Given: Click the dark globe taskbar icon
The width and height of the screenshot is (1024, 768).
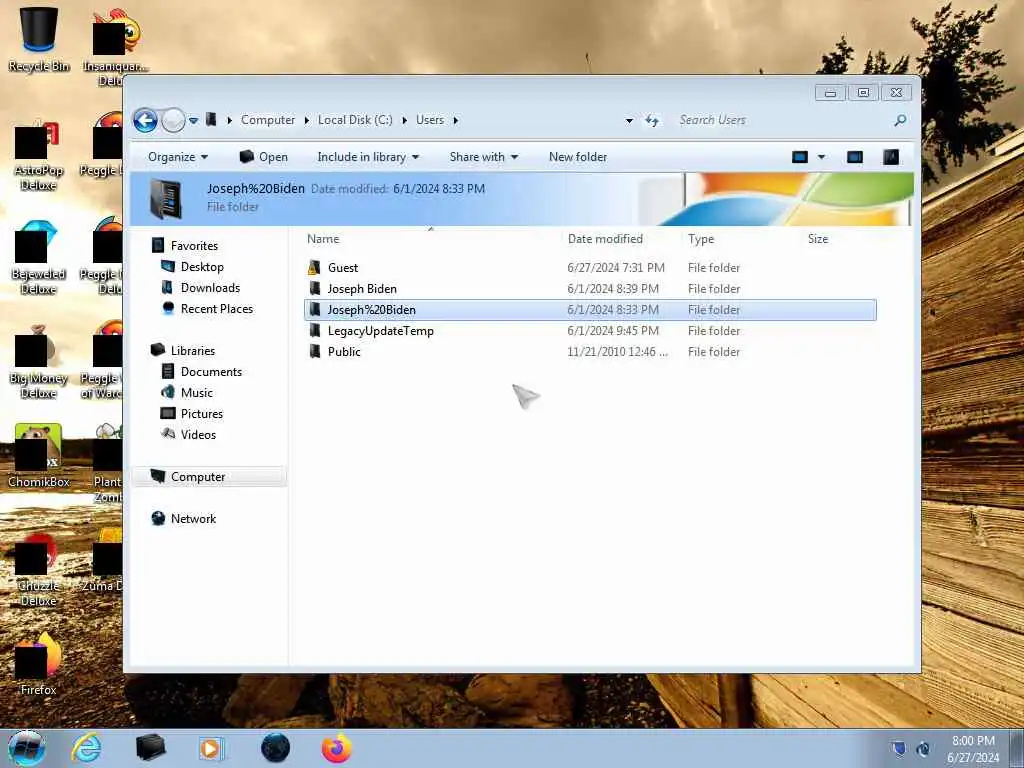Looking at the screenshot, I should pos(275,748).
